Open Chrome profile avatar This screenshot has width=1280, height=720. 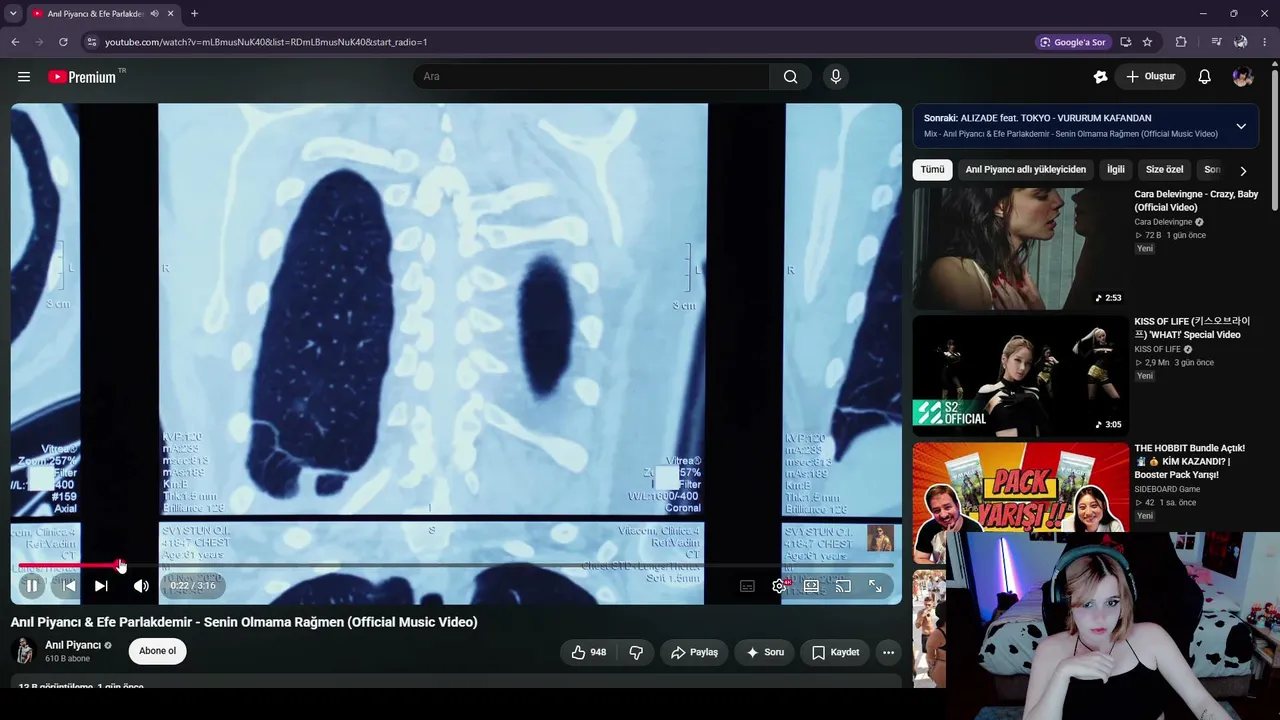(x=1241, y=42)
